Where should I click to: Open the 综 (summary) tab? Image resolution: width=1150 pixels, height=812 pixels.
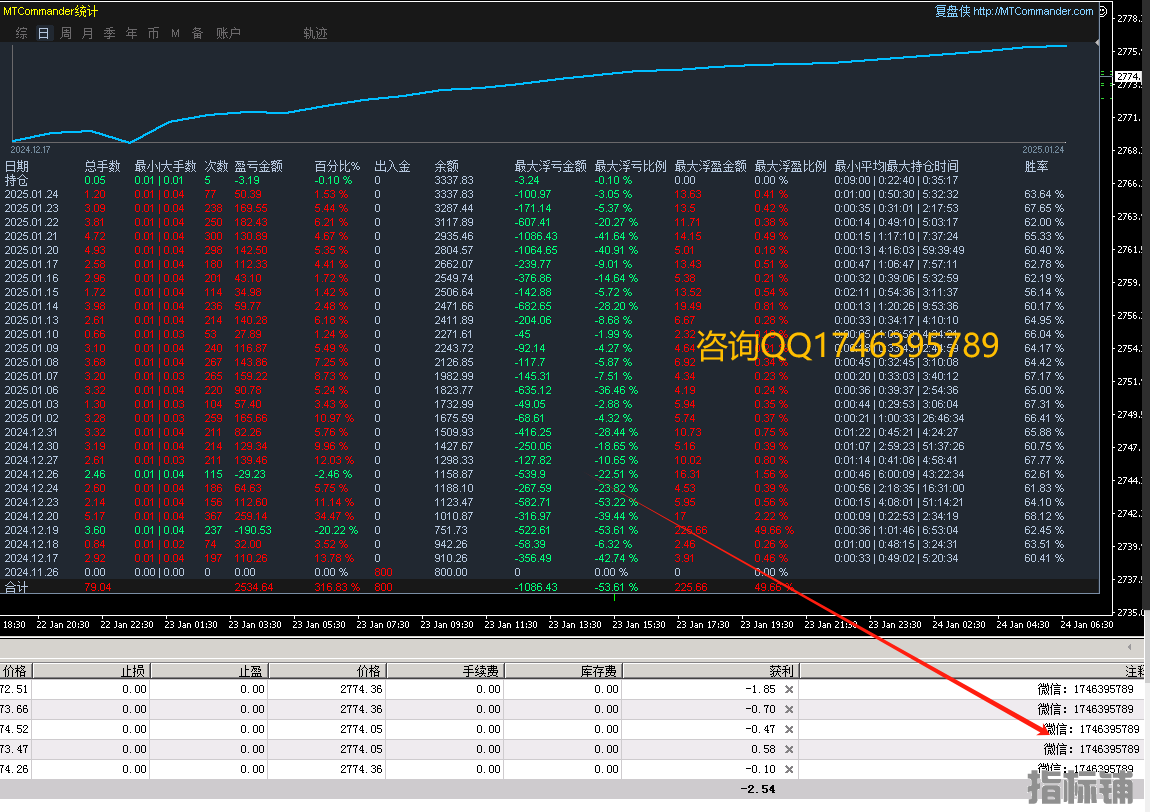tap(21, 33)
